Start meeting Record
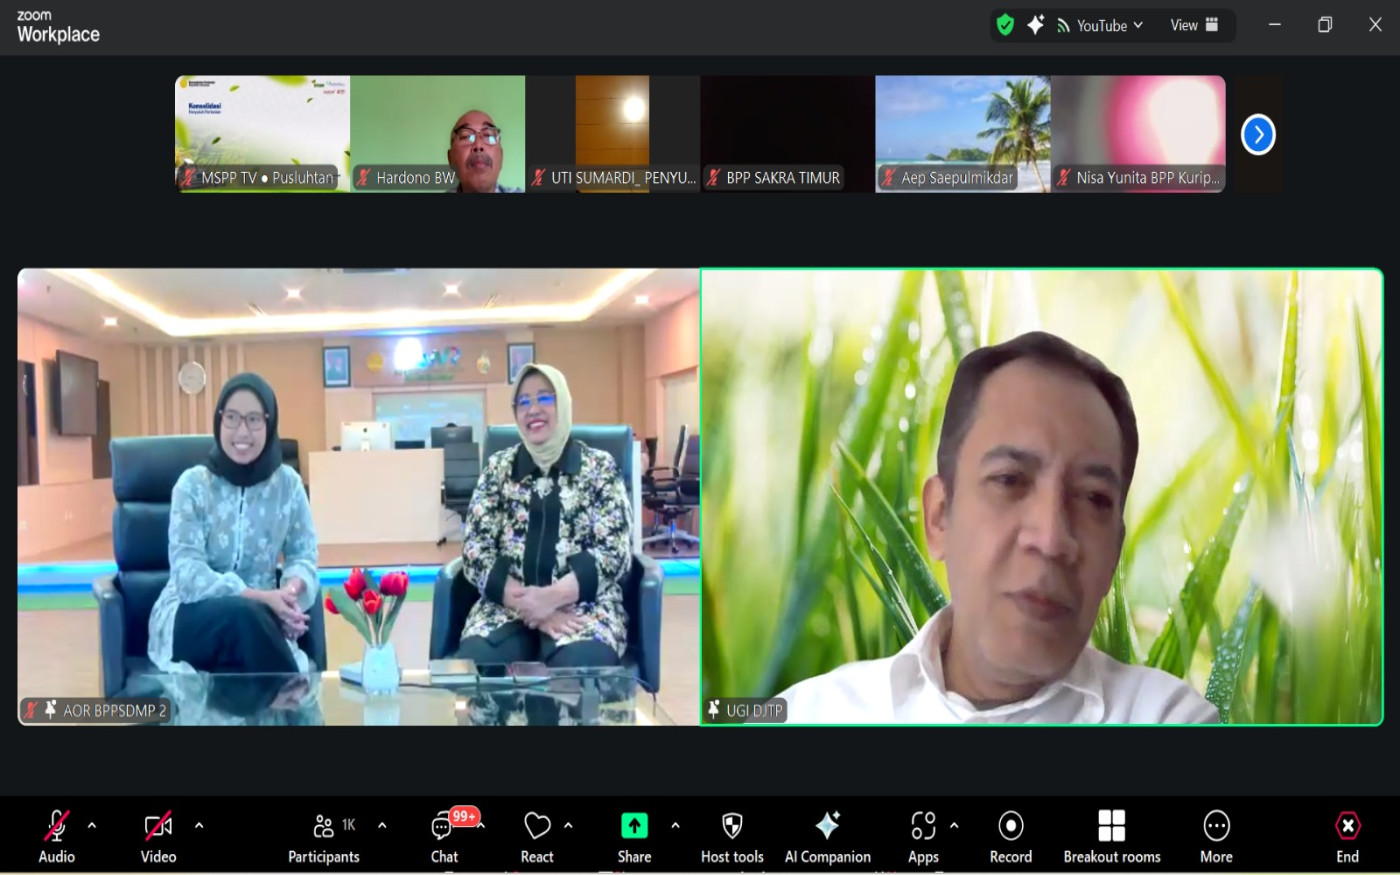 tap(1010, 836)
